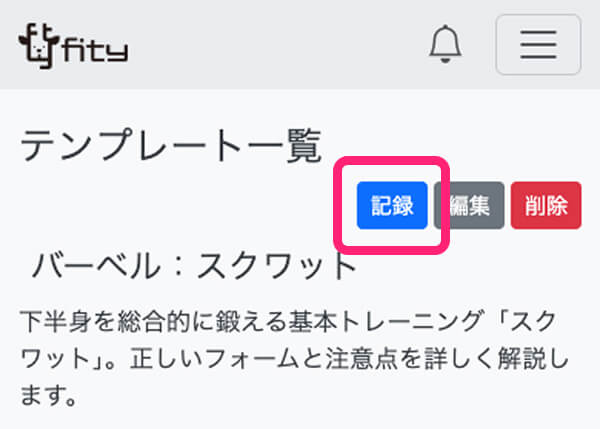Open the notifications bell icon
The width and height of the screenshot is (600, 429).
[x=445, y=44]
